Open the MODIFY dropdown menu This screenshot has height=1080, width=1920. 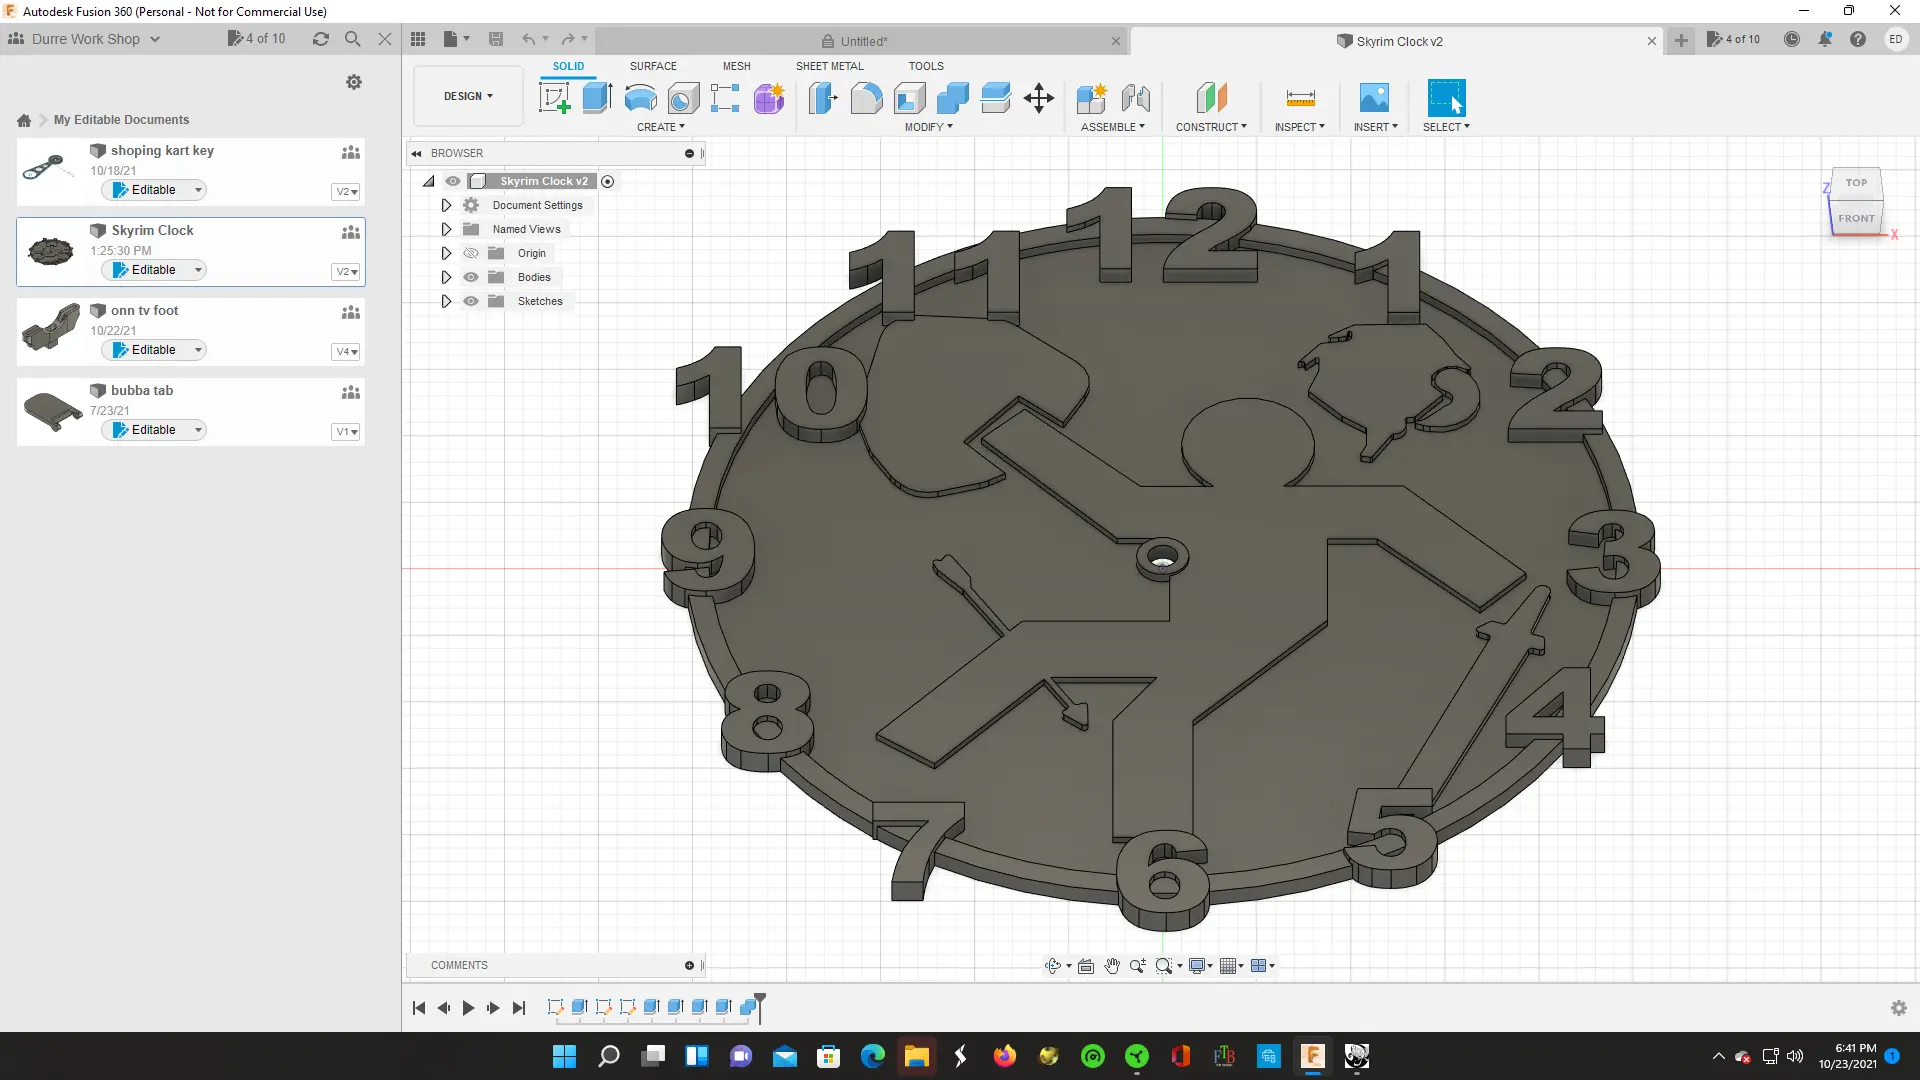(929, 127)
